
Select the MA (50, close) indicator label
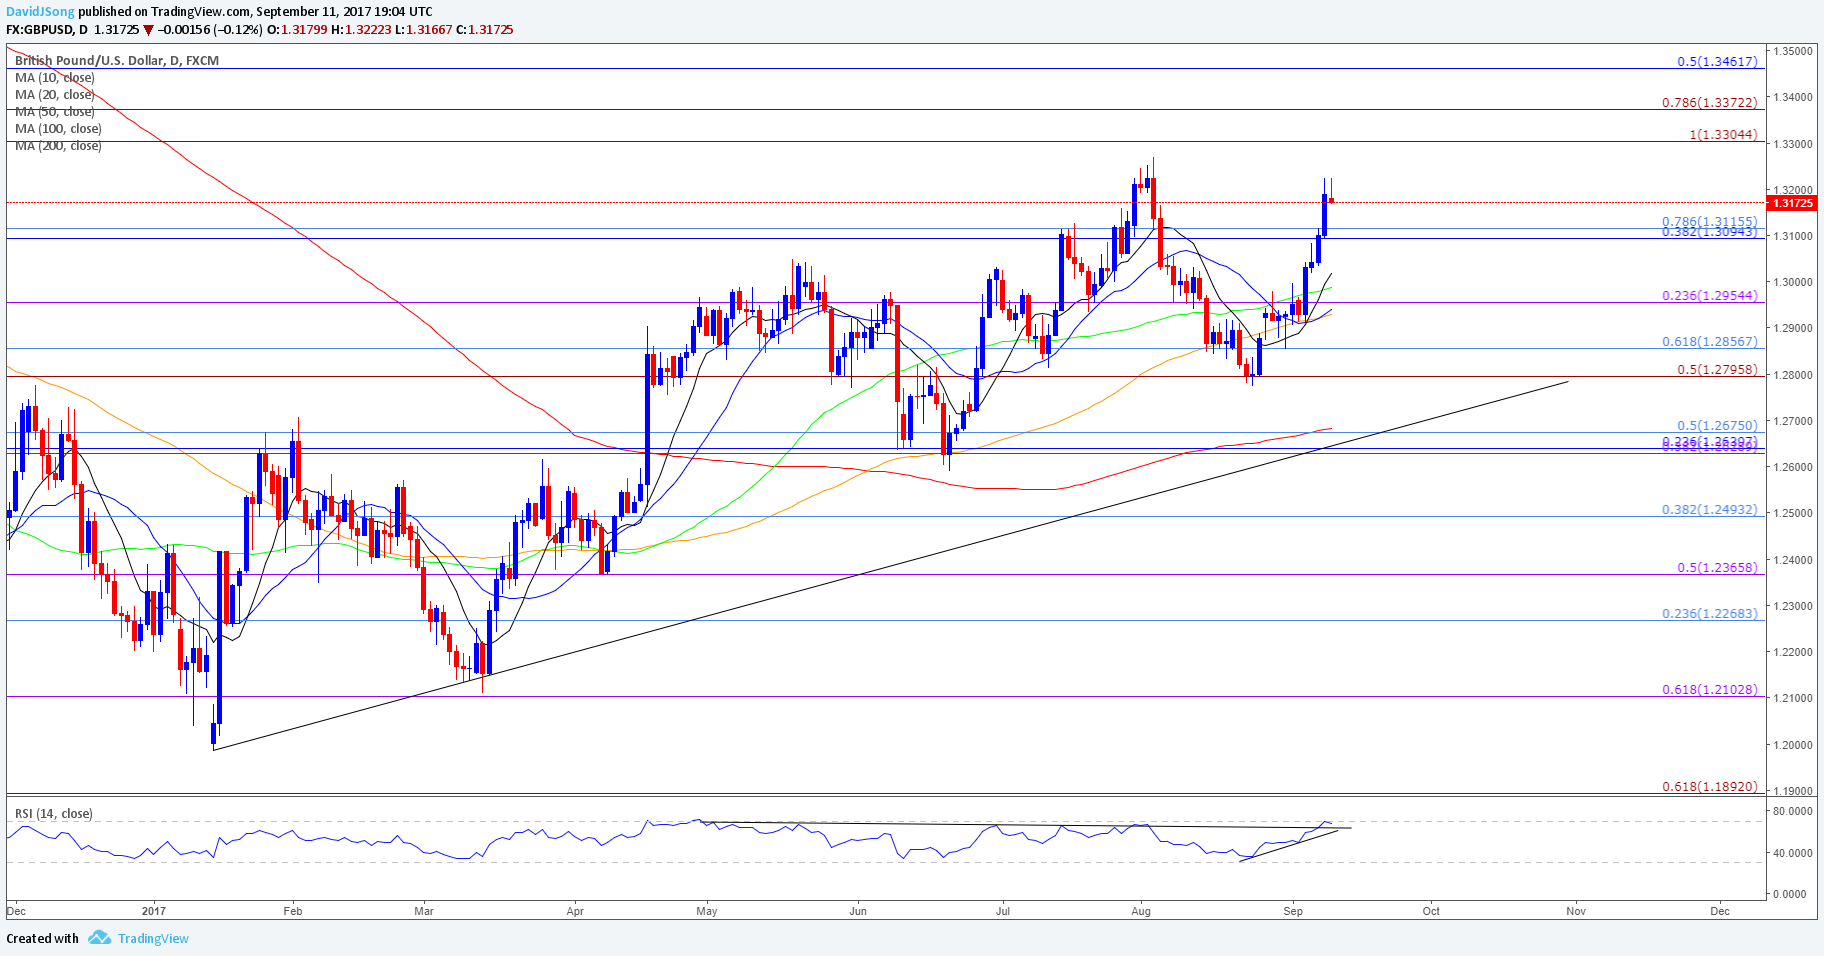pyautogui.click(x=55, y=112)
